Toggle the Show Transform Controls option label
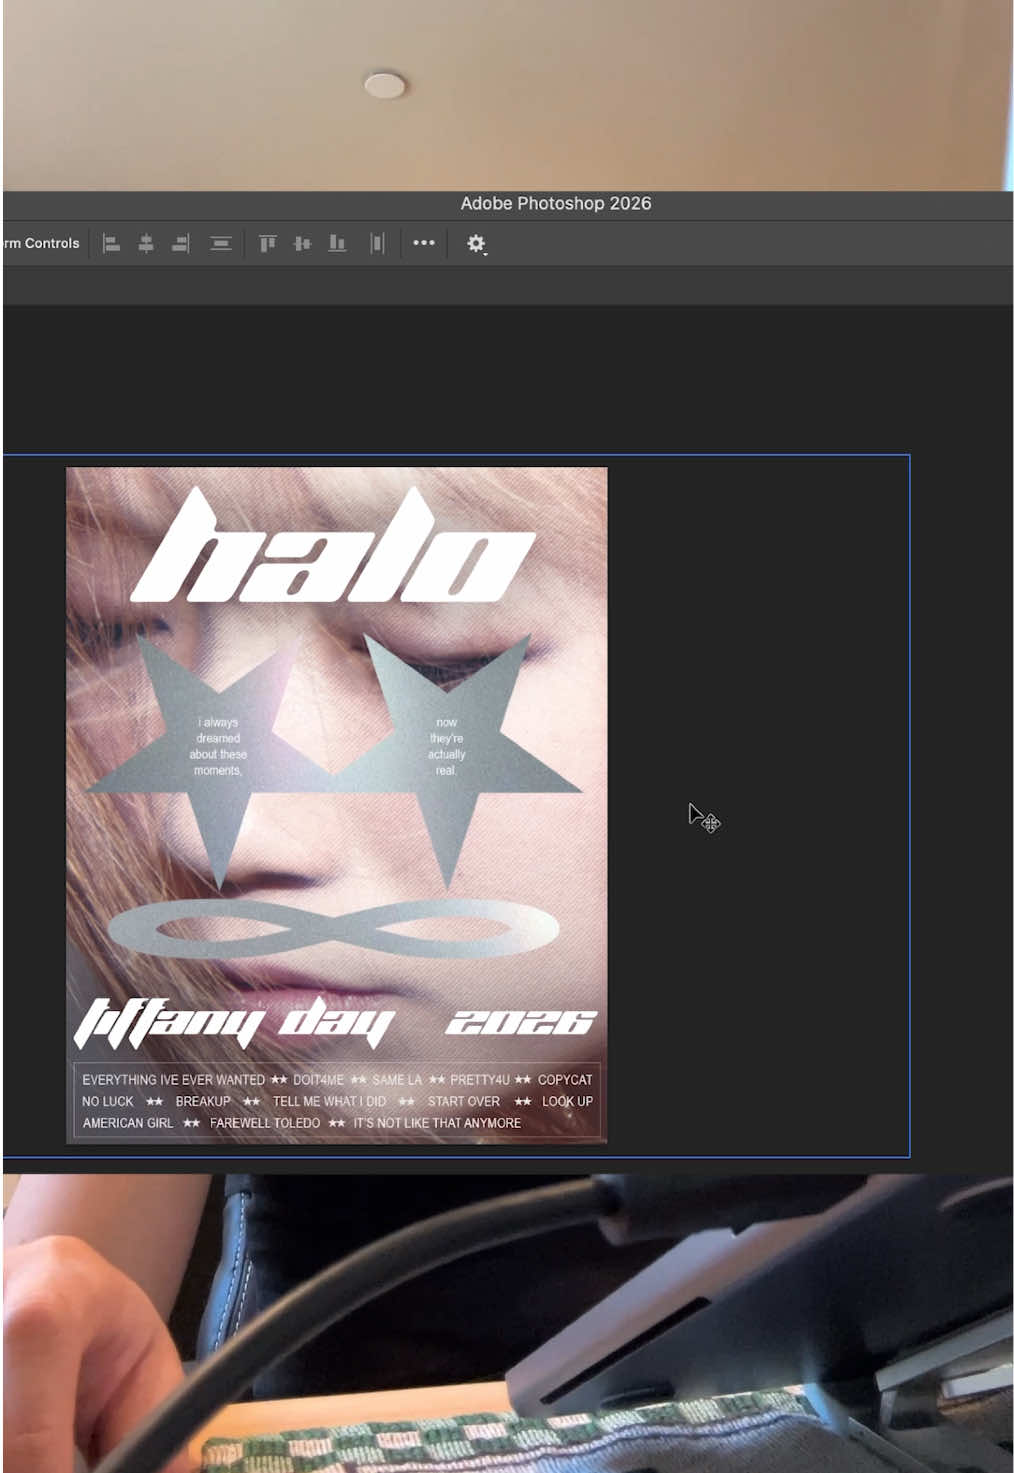The width and height of the screenshot is (1014, 1473). 41,243
